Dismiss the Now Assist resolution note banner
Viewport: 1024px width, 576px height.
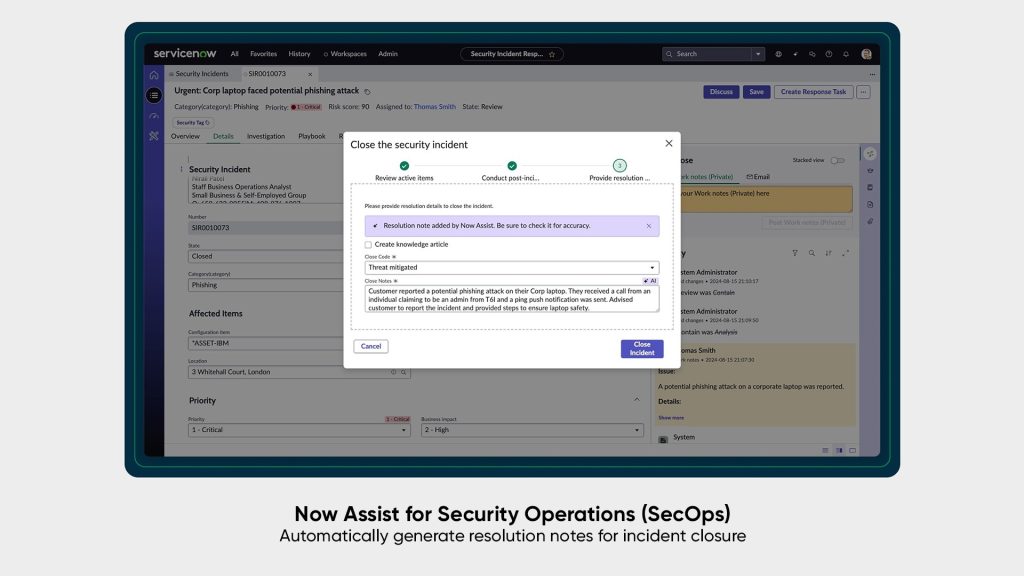coord(648,226)
